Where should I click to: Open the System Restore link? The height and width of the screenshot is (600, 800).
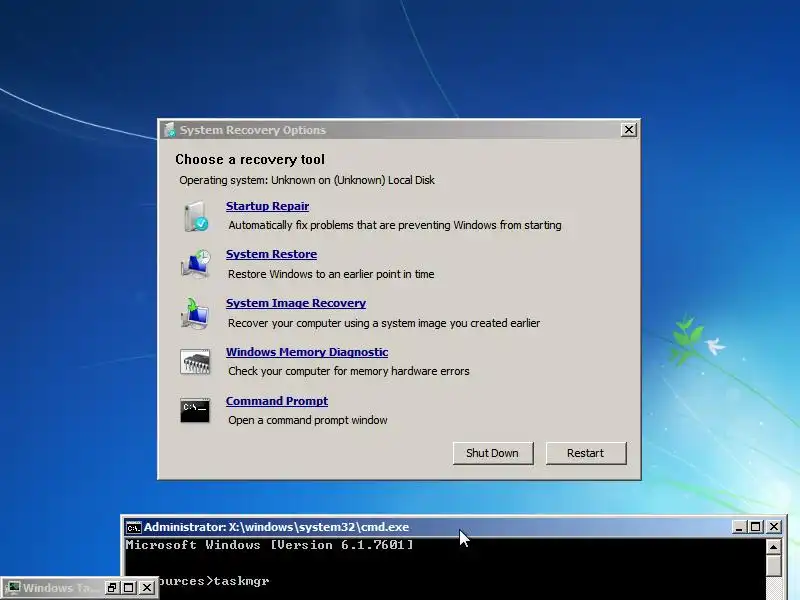point(271,254)
